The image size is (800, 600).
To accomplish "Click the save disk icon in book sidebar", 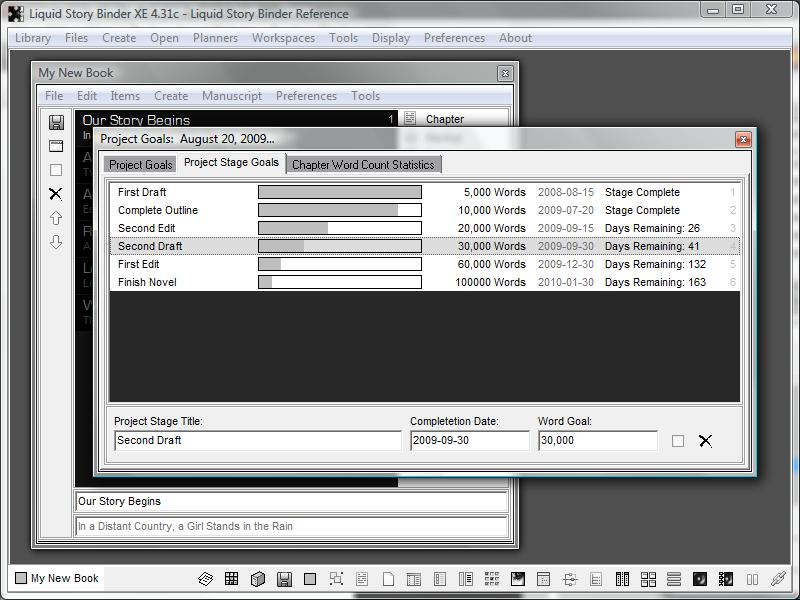I will (56, 122).
